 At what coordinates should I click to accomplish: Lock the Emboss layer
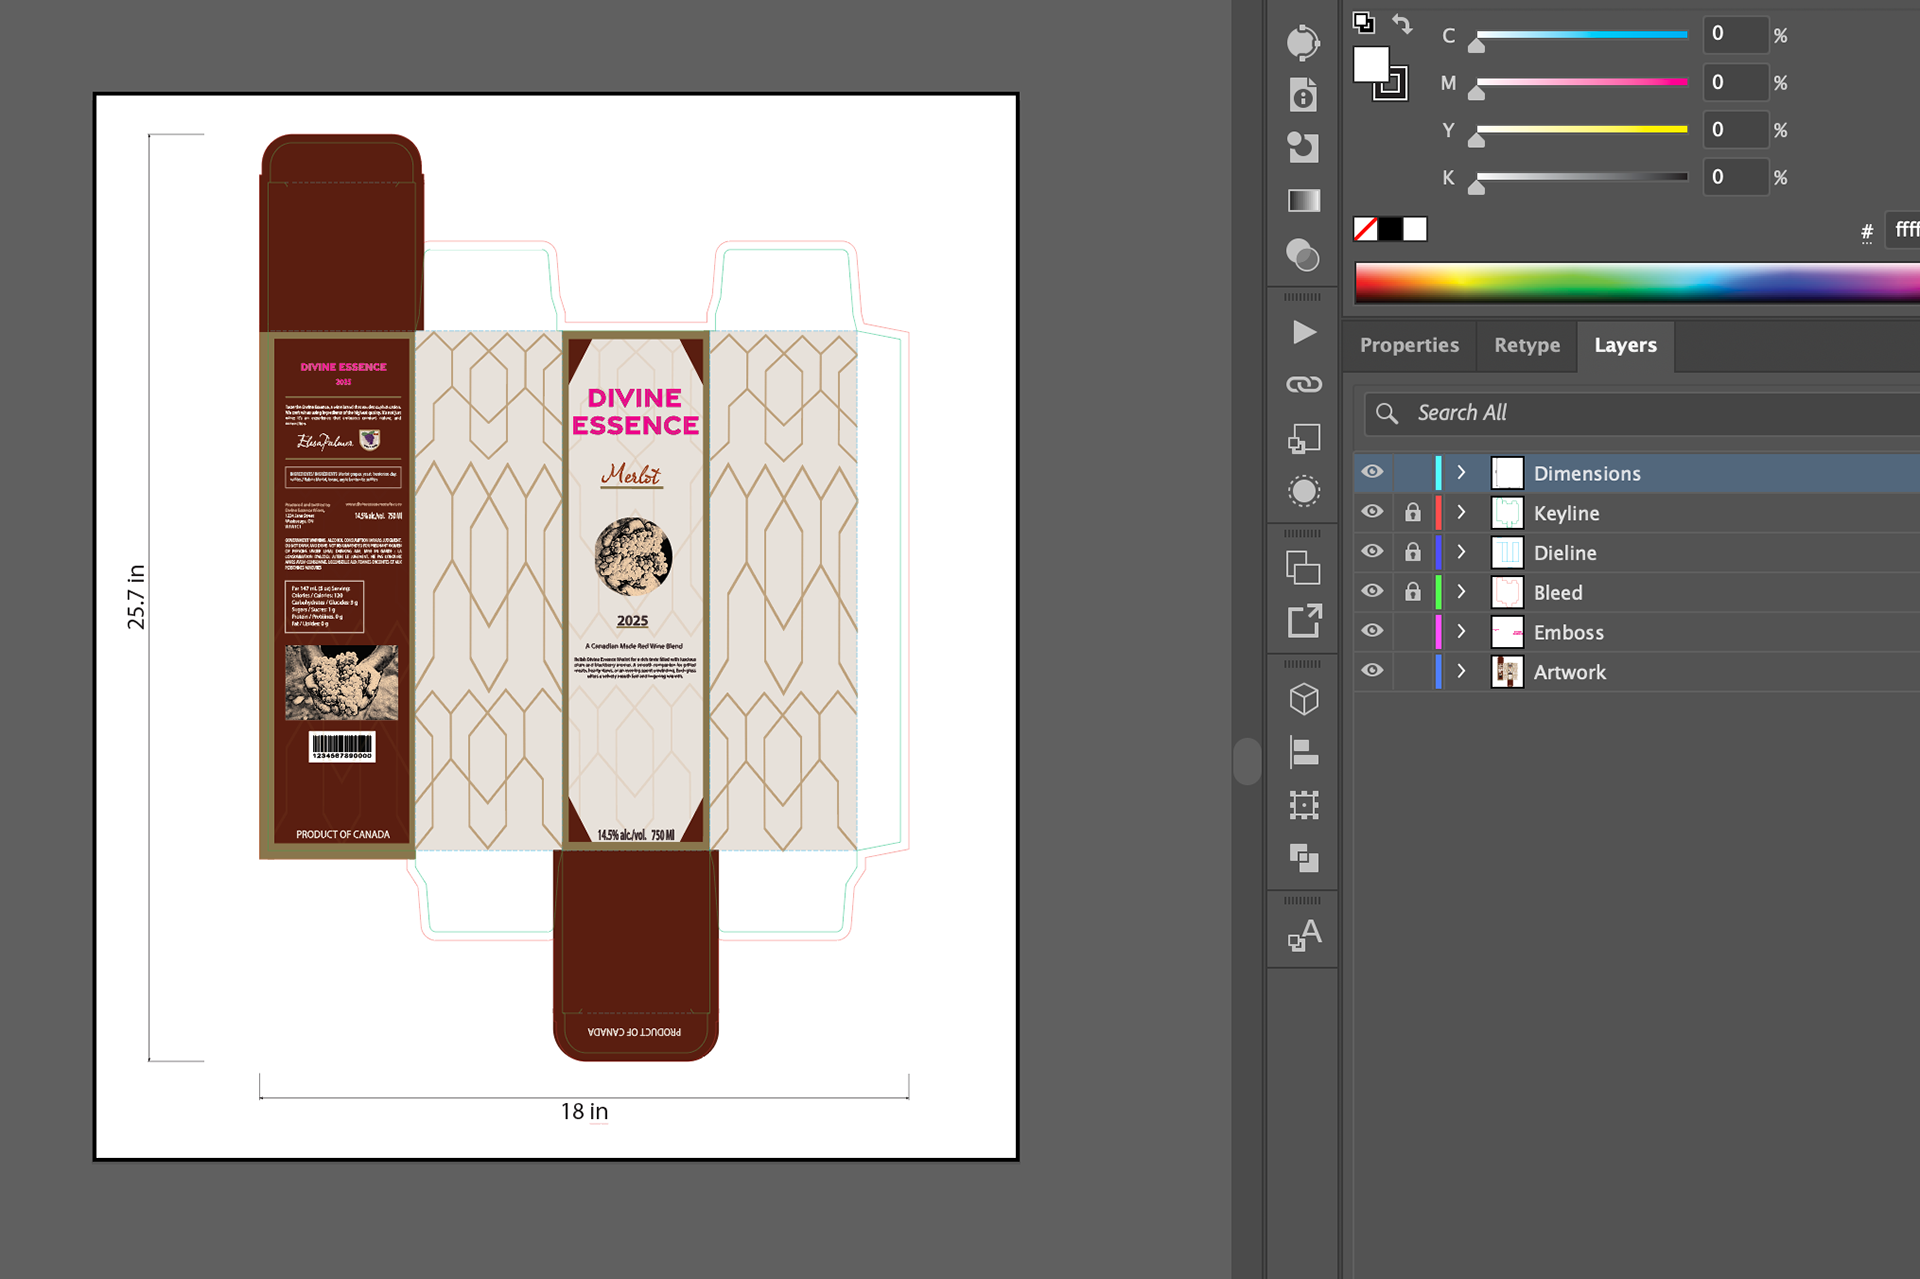(1412, 632)
